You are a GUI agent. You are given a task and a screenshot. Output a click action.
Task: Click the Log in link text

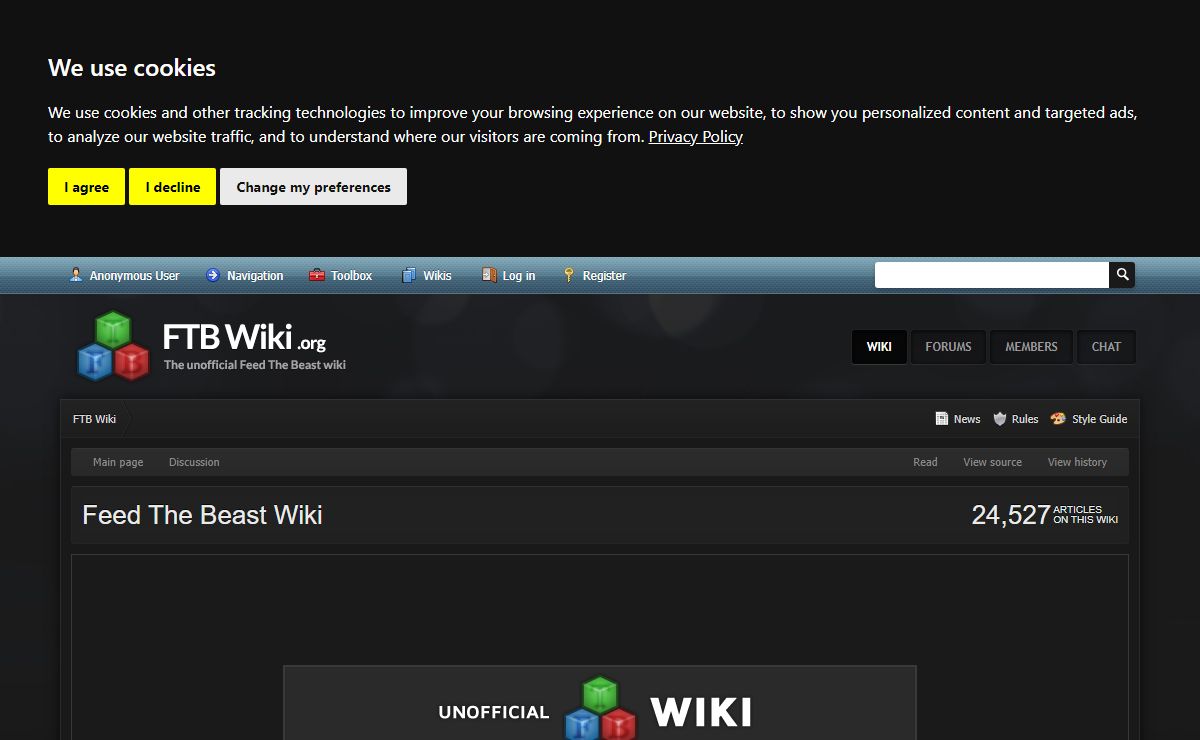[519, 276]
